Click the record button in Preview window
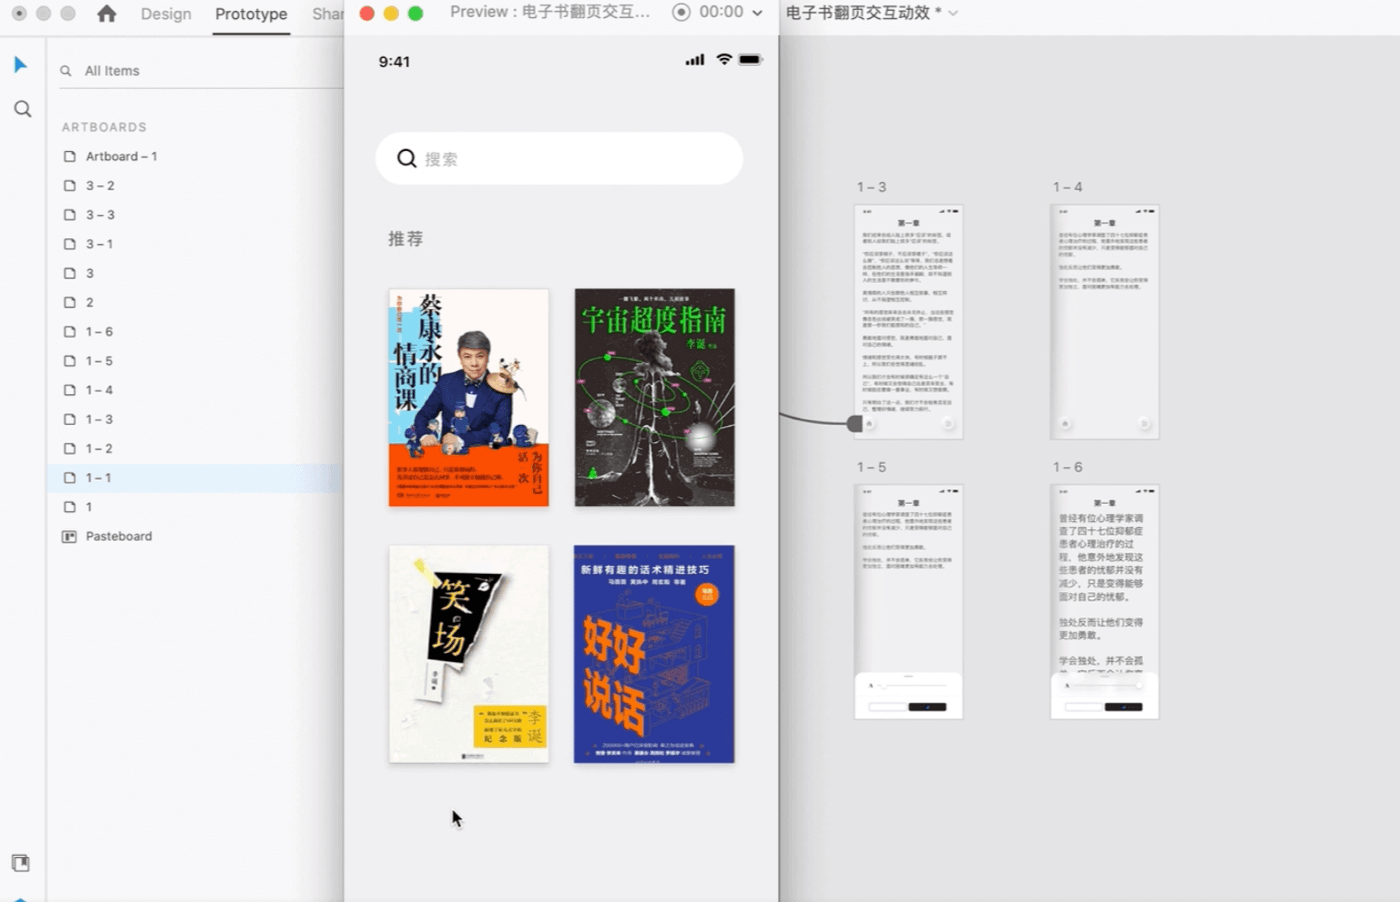The height and width of the screenshot is (902, 1400). [681, 12]
